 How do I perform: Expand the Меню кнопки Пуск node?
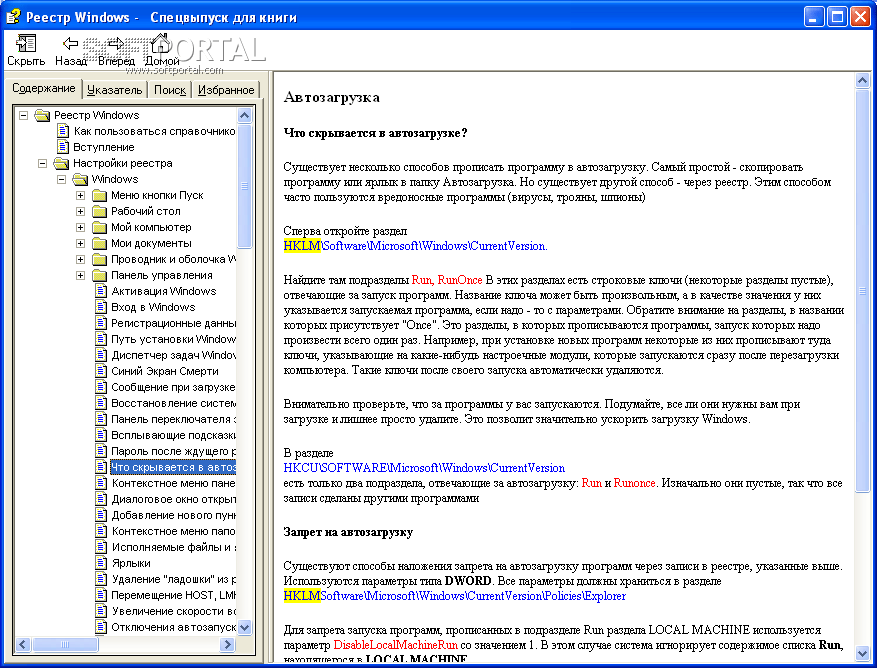81,196
